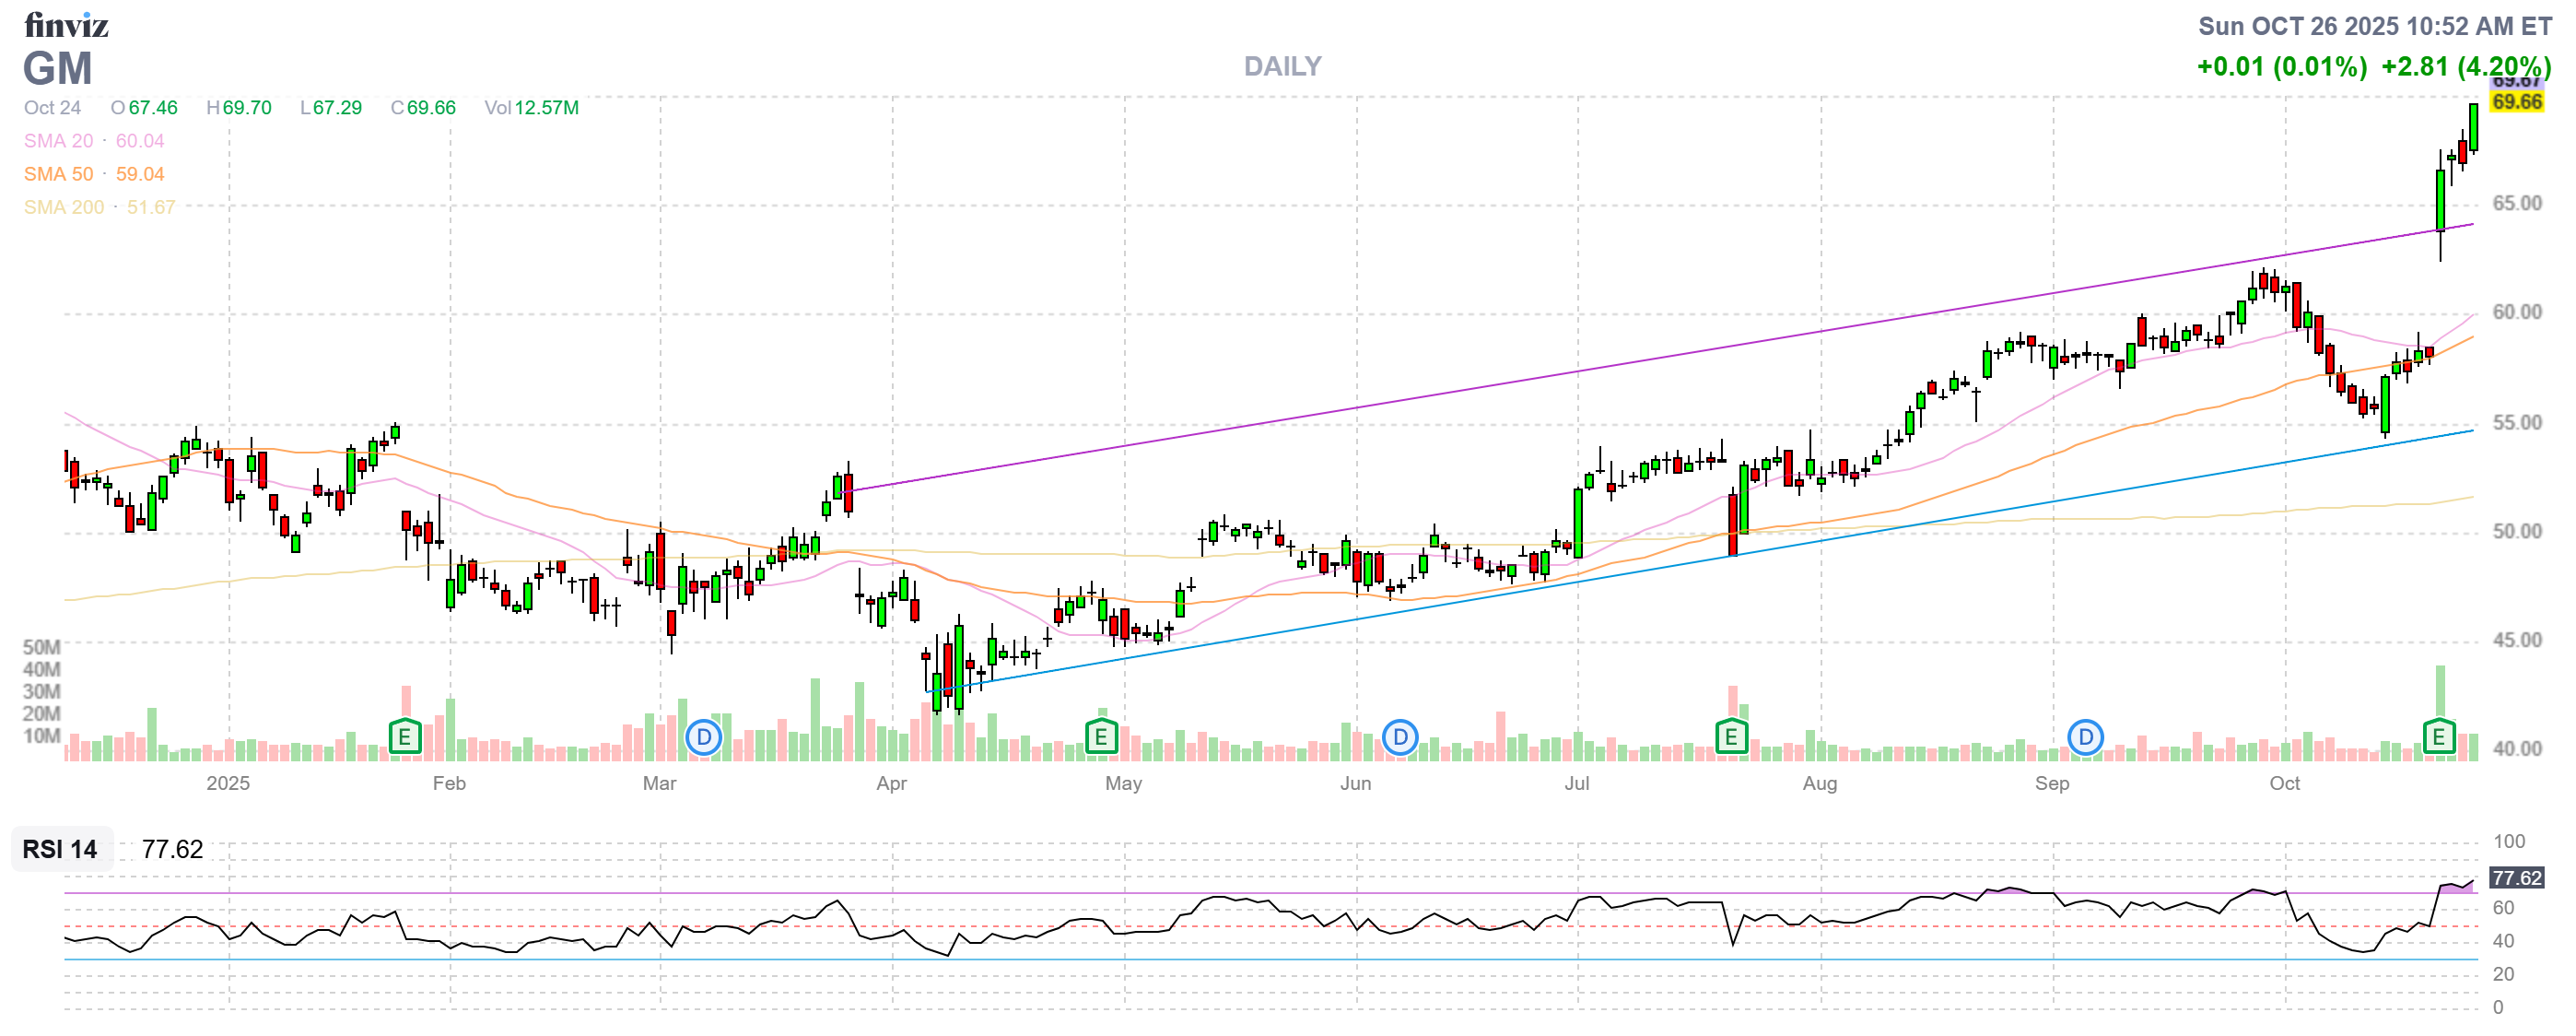Click the +2.81 (4.20%) change text
The width and height of the screenshot is (2576, 1036).
pyautogui.click(x=2465, y=66)
